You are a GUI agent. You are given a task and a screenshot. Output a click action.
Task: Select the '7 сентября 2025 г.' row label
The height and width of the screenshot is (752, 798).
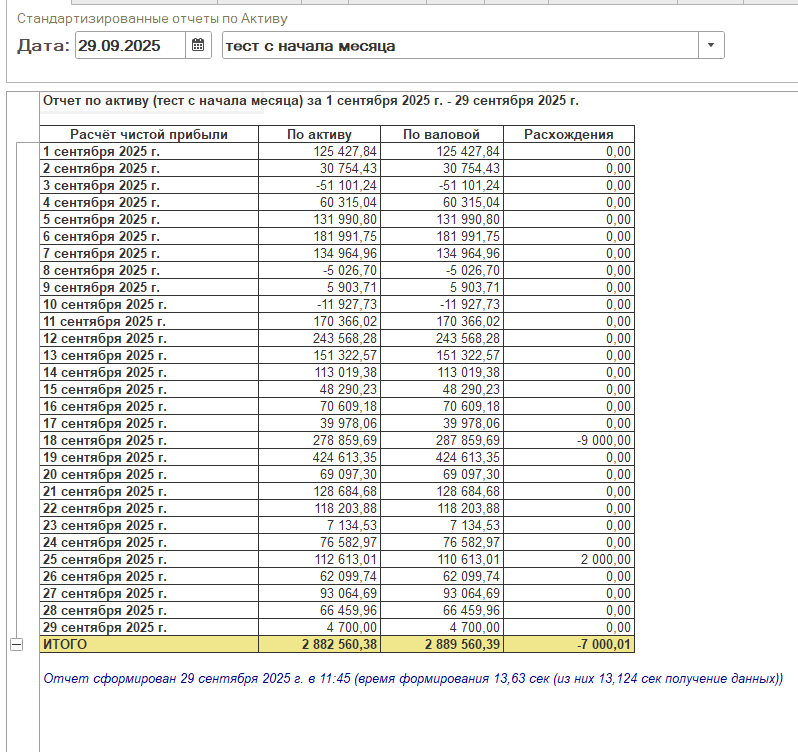click(x=149, y=253)
